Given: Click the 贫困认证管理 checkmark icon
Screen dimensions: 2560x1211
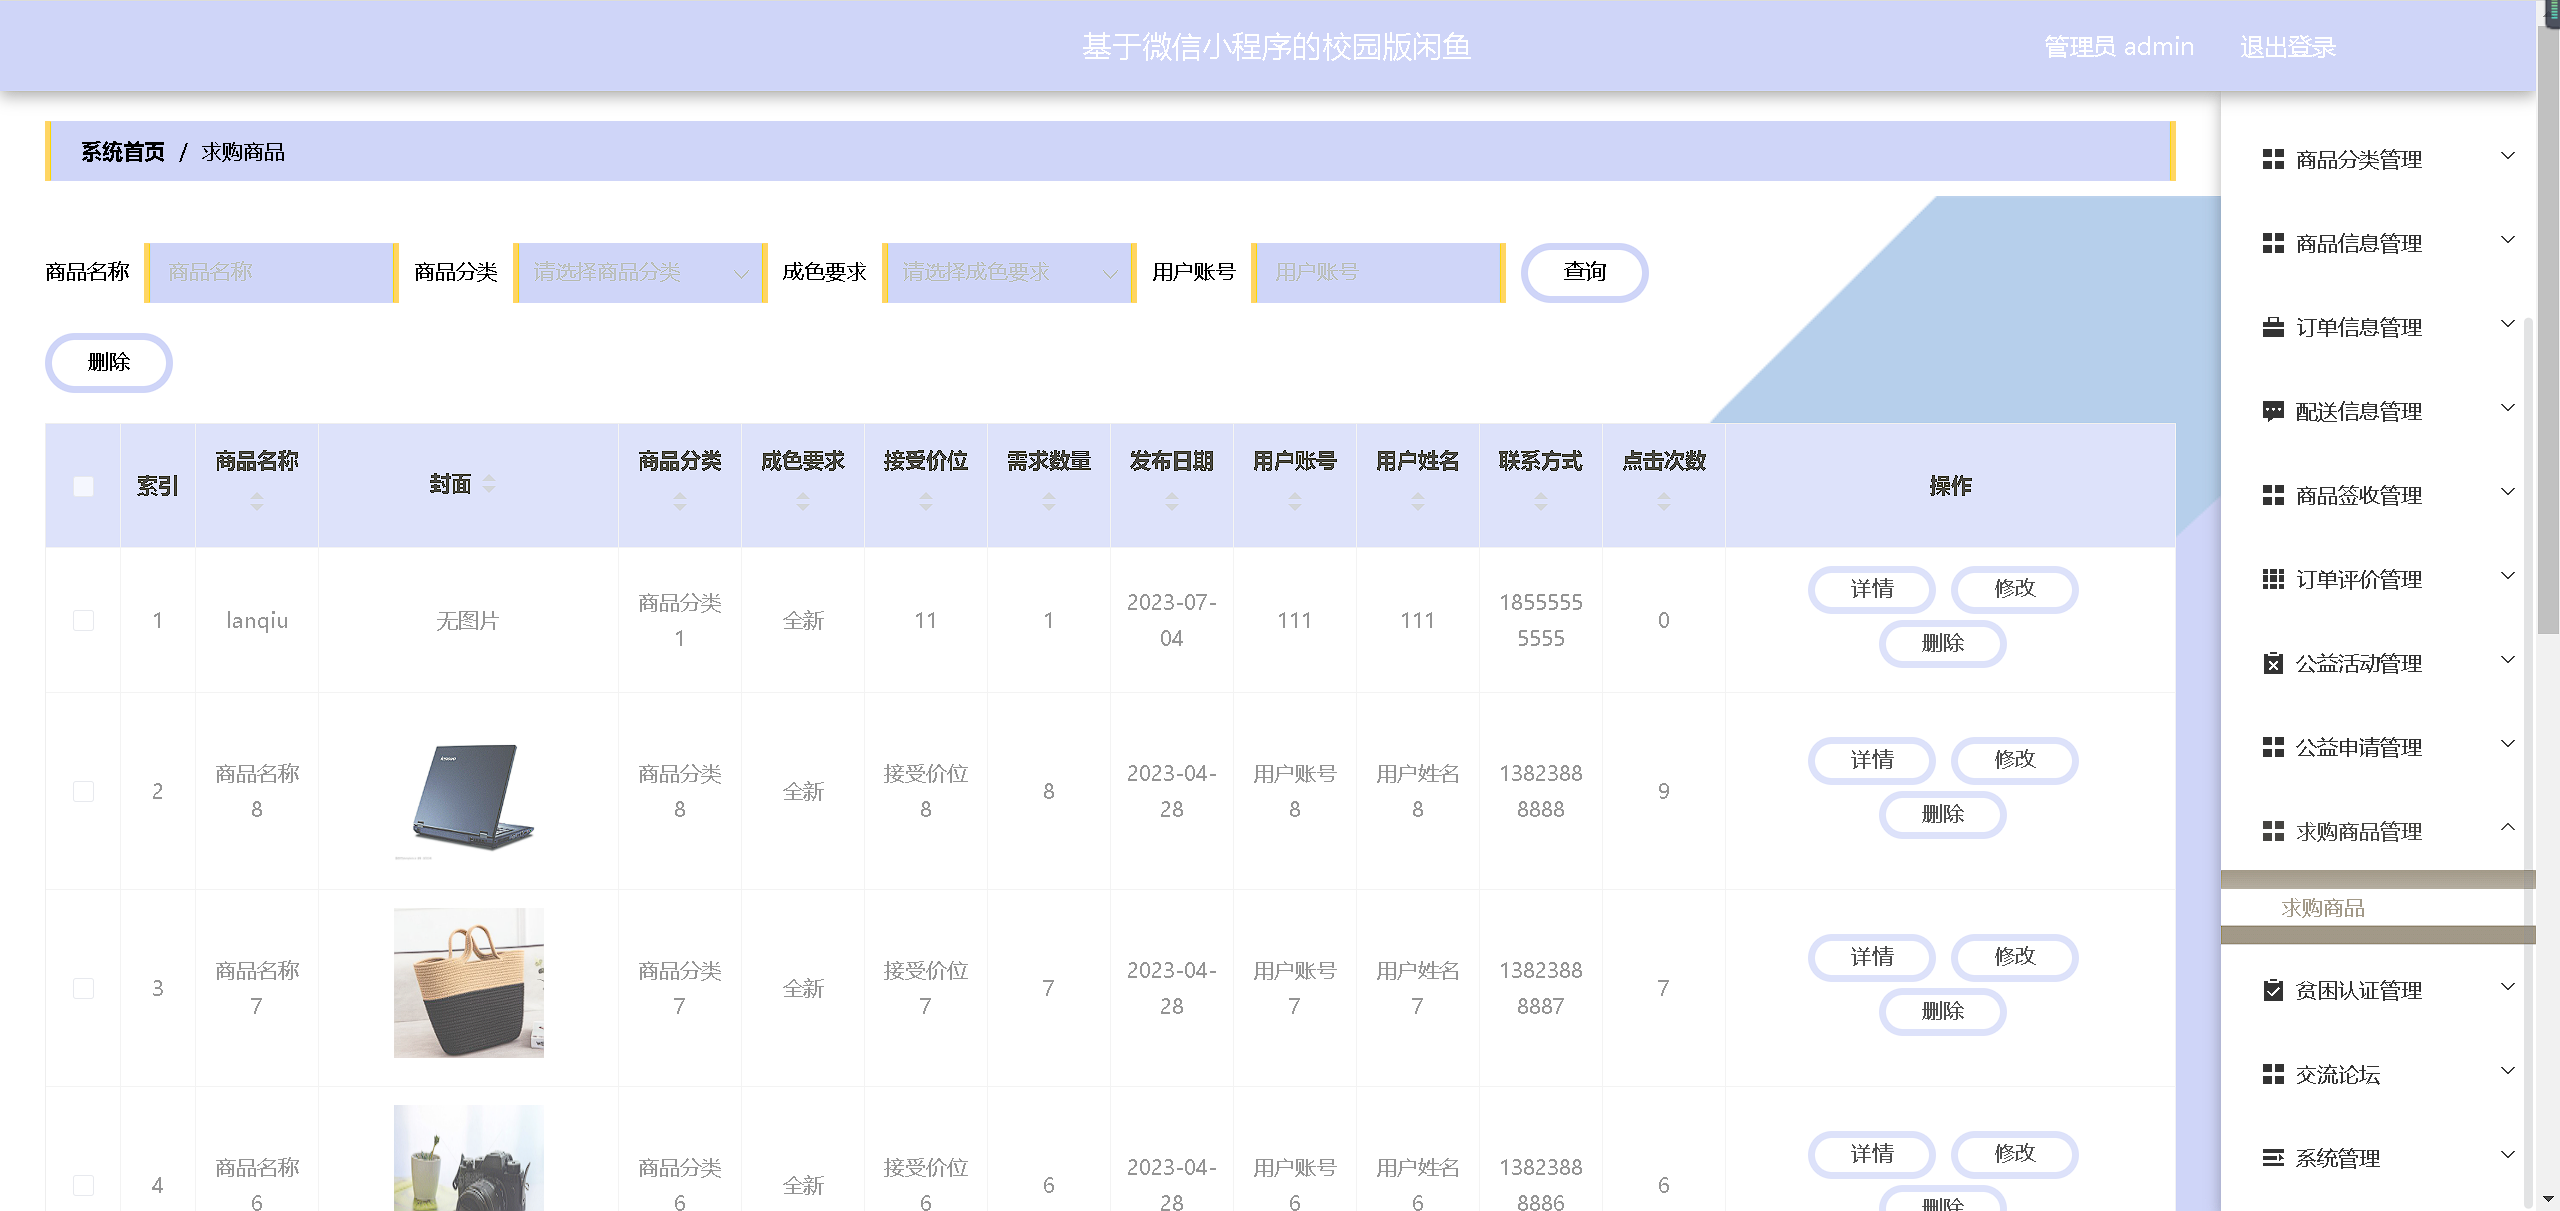Looking at the screenshot, I should 2273,990.
